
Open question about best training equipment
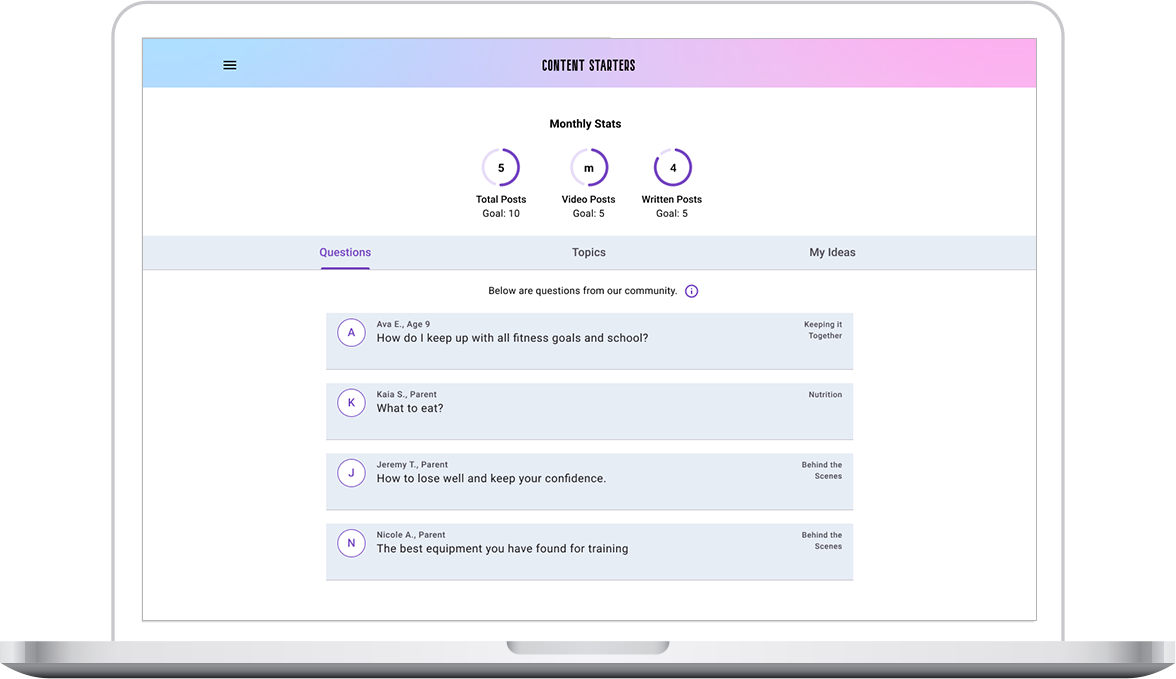[x=502, y=548]
